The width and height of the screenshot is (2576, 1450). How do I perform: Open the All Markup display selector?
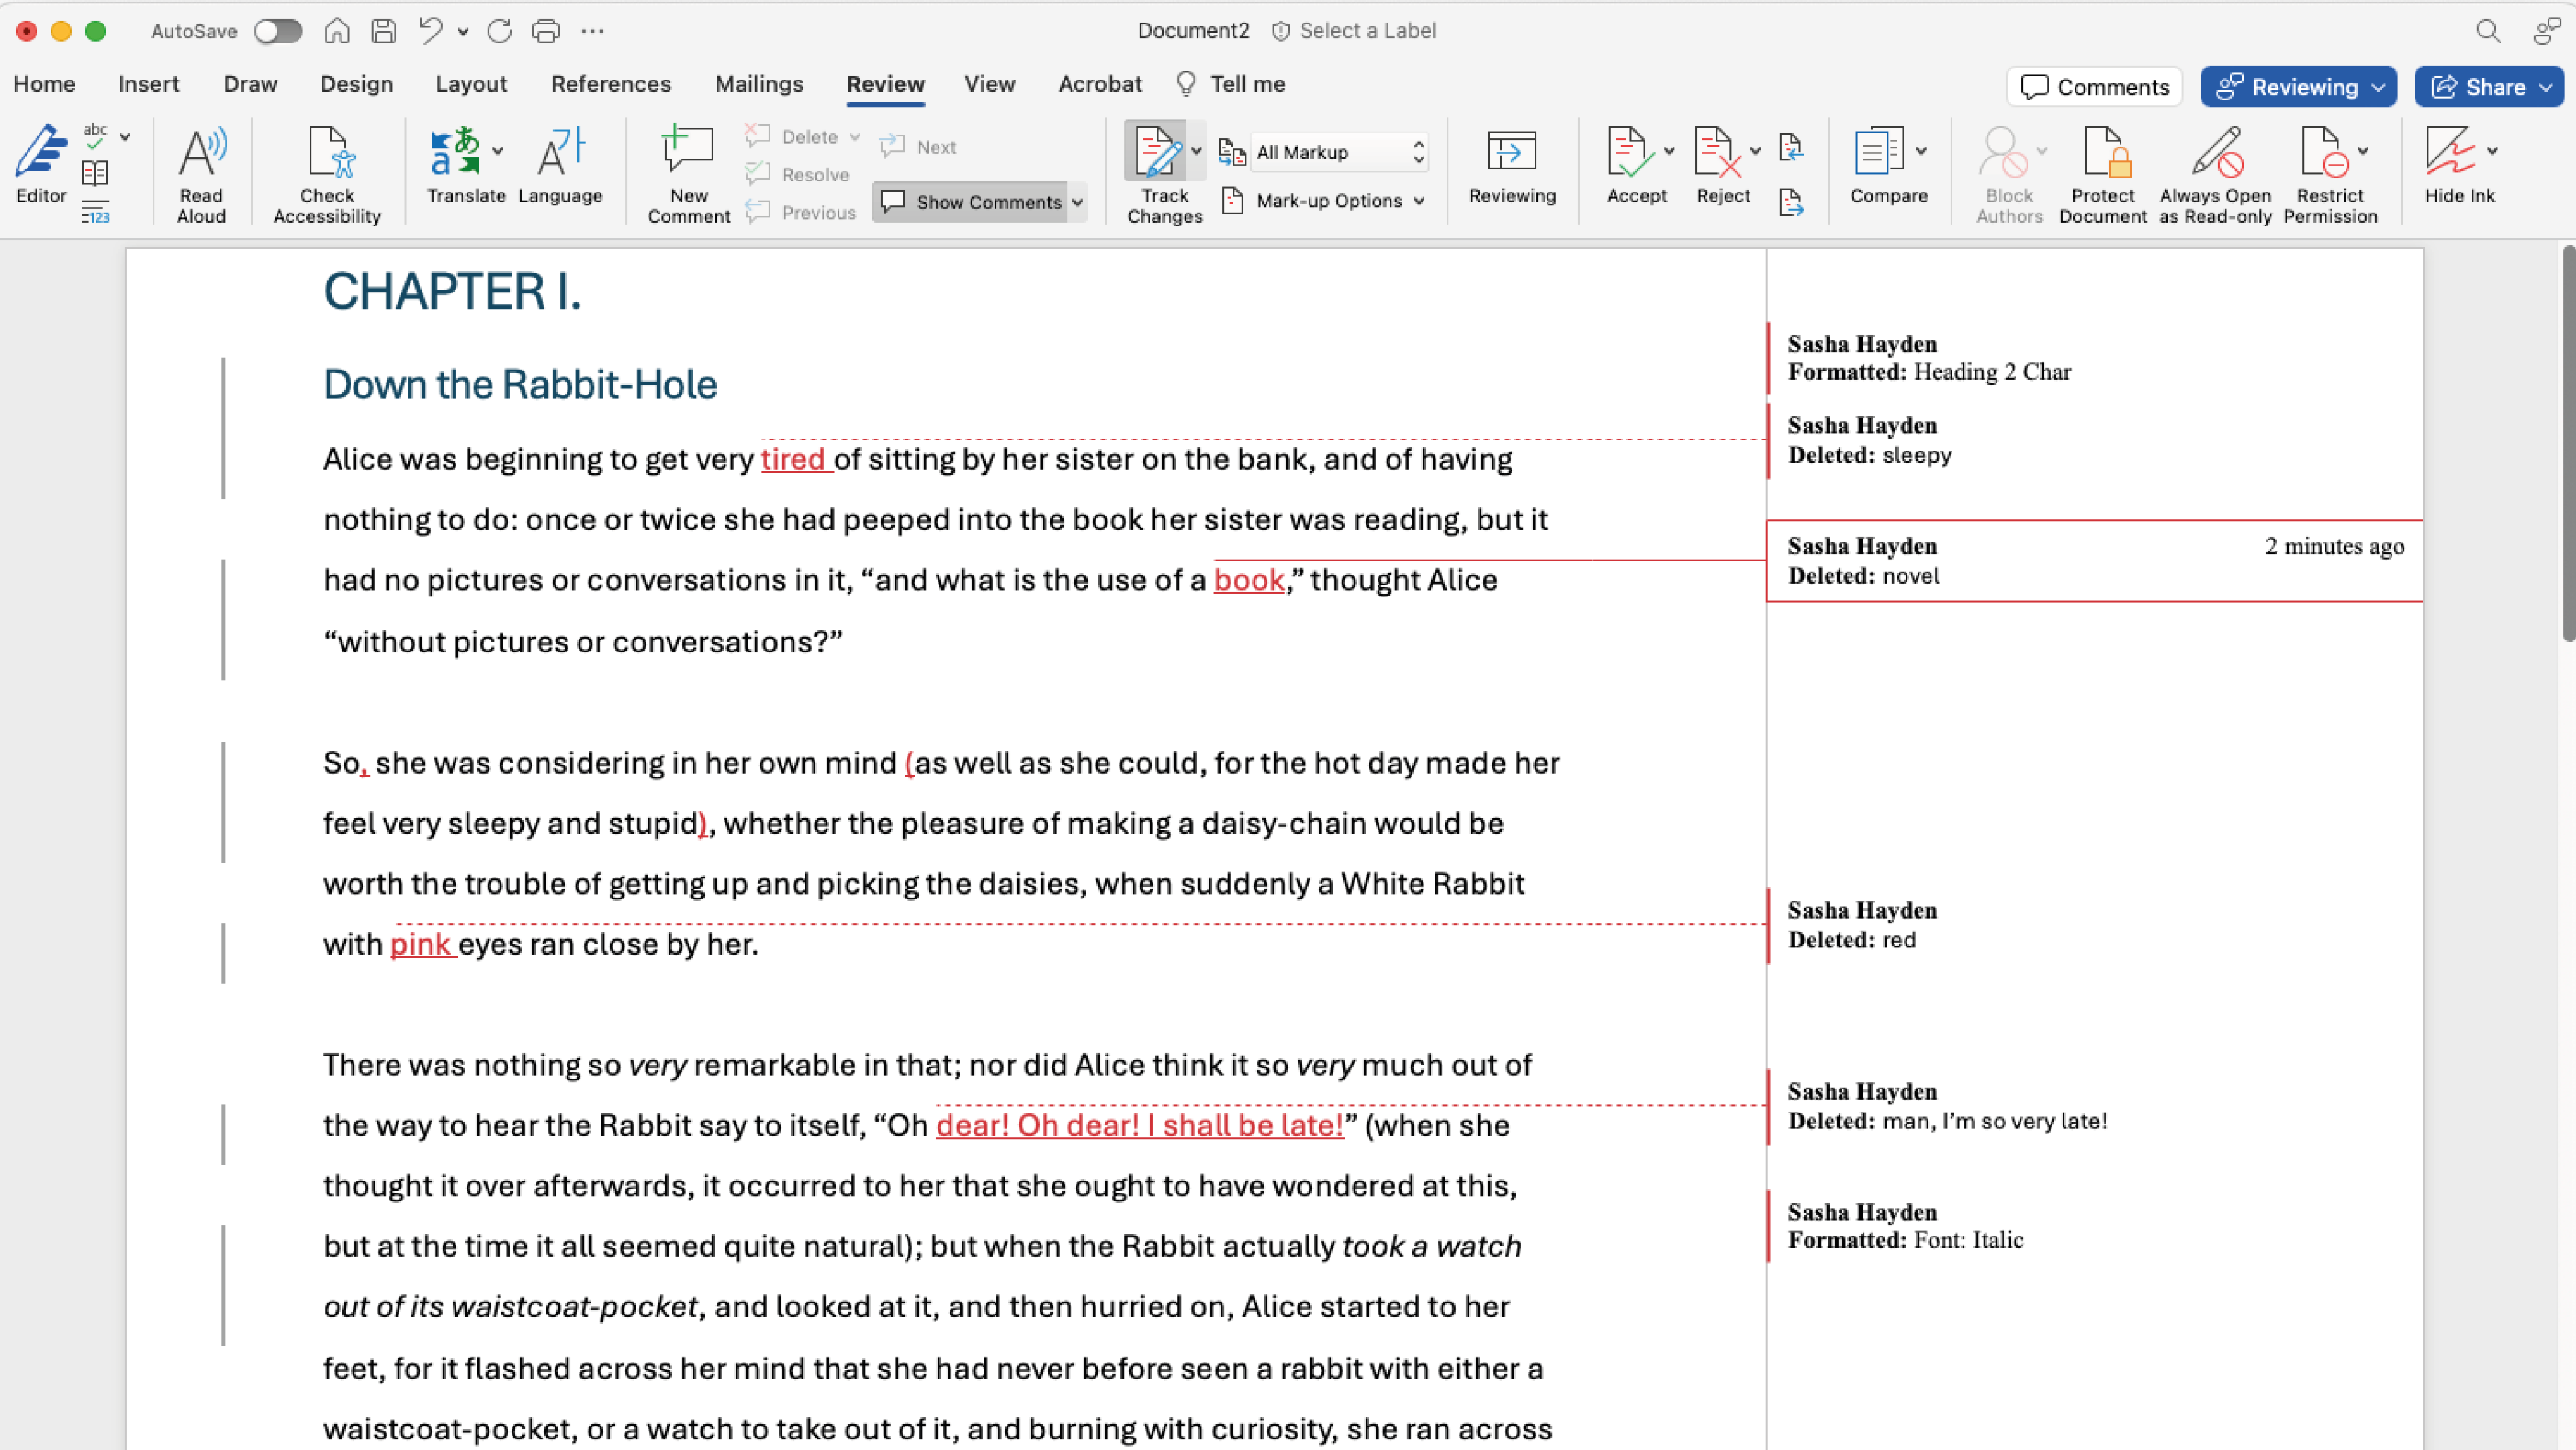[1340, 152]
